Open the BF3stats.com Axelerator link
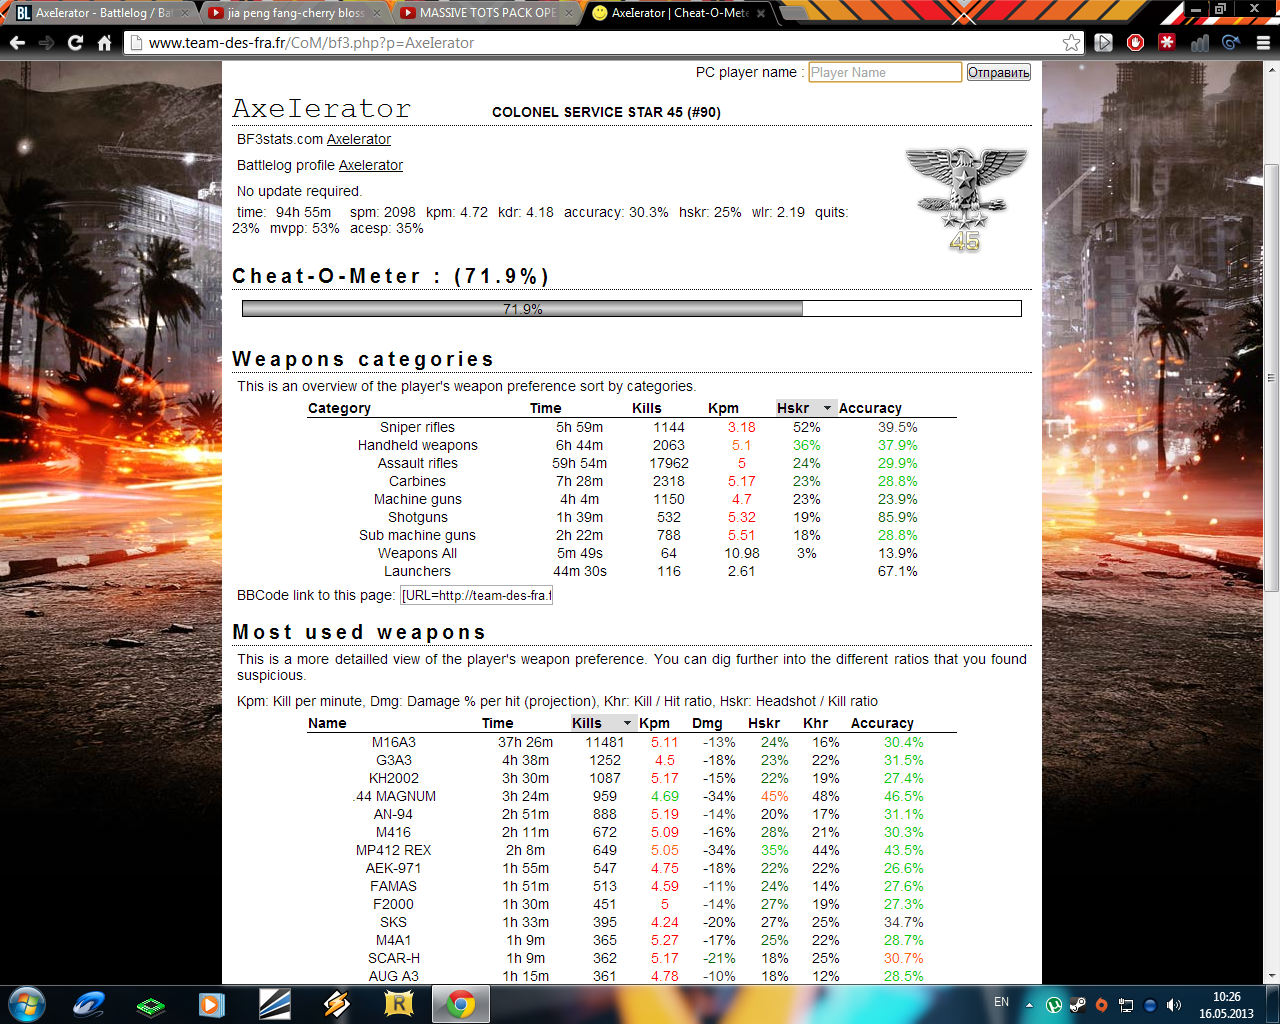The width and height of the screenshot is (1280, 1024). click(x=359, y=139)
